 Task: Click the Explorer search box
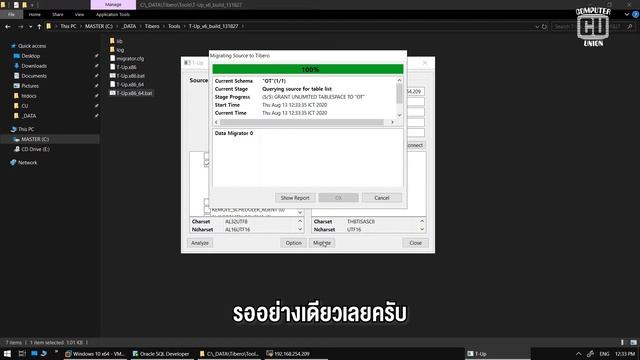pos(593,27)
